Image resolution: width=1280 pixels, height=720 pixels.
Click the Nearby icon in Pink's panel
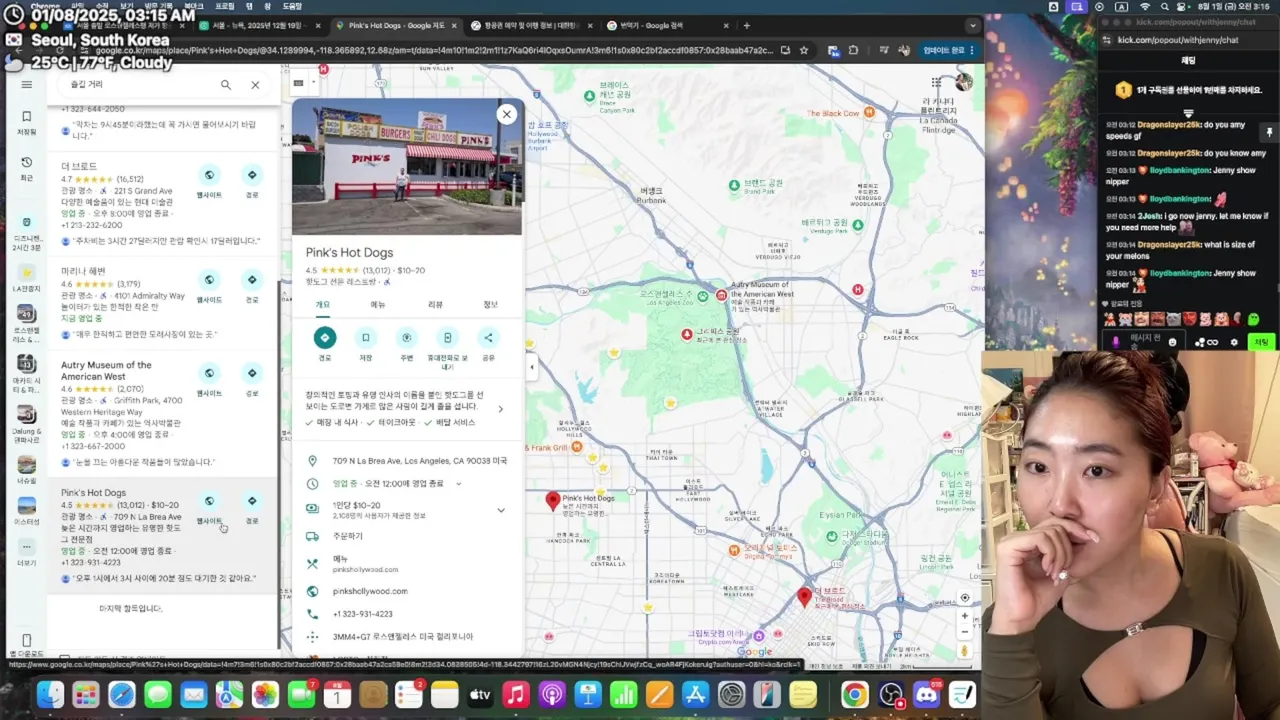click(406, 338)
